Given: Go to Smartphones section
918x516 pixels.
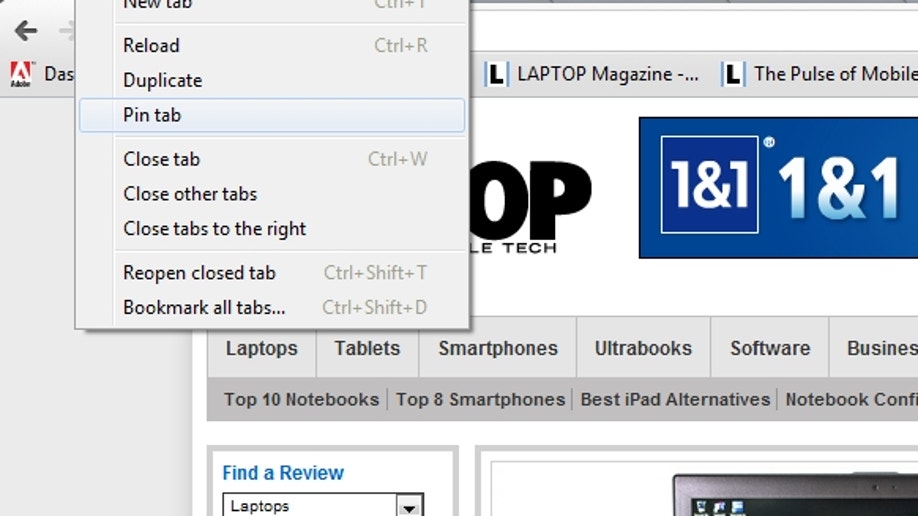Looking at the screenshot, I should [498, 348].
